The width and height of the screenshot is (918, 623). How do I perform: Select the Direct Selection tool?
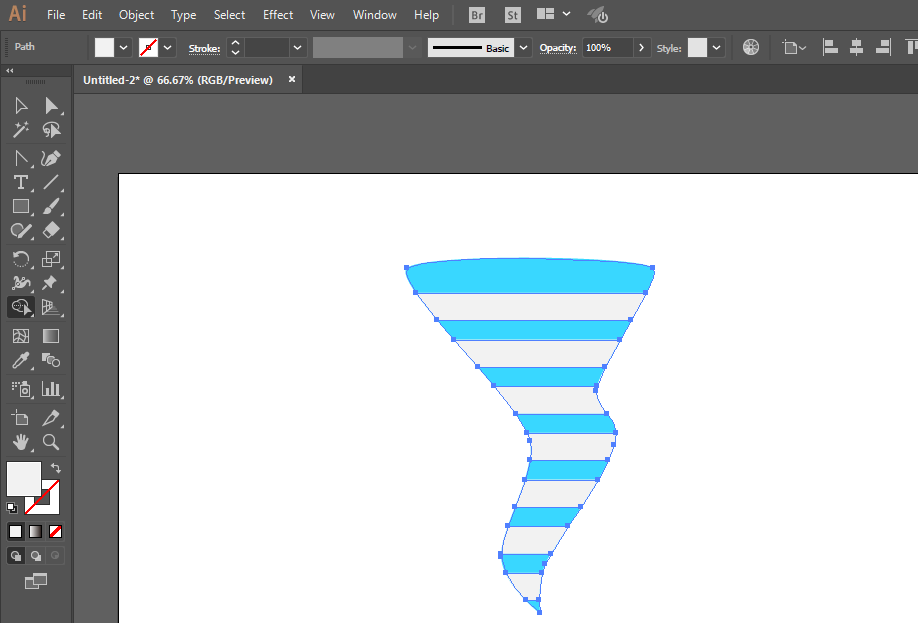click(x=51, y=105)
